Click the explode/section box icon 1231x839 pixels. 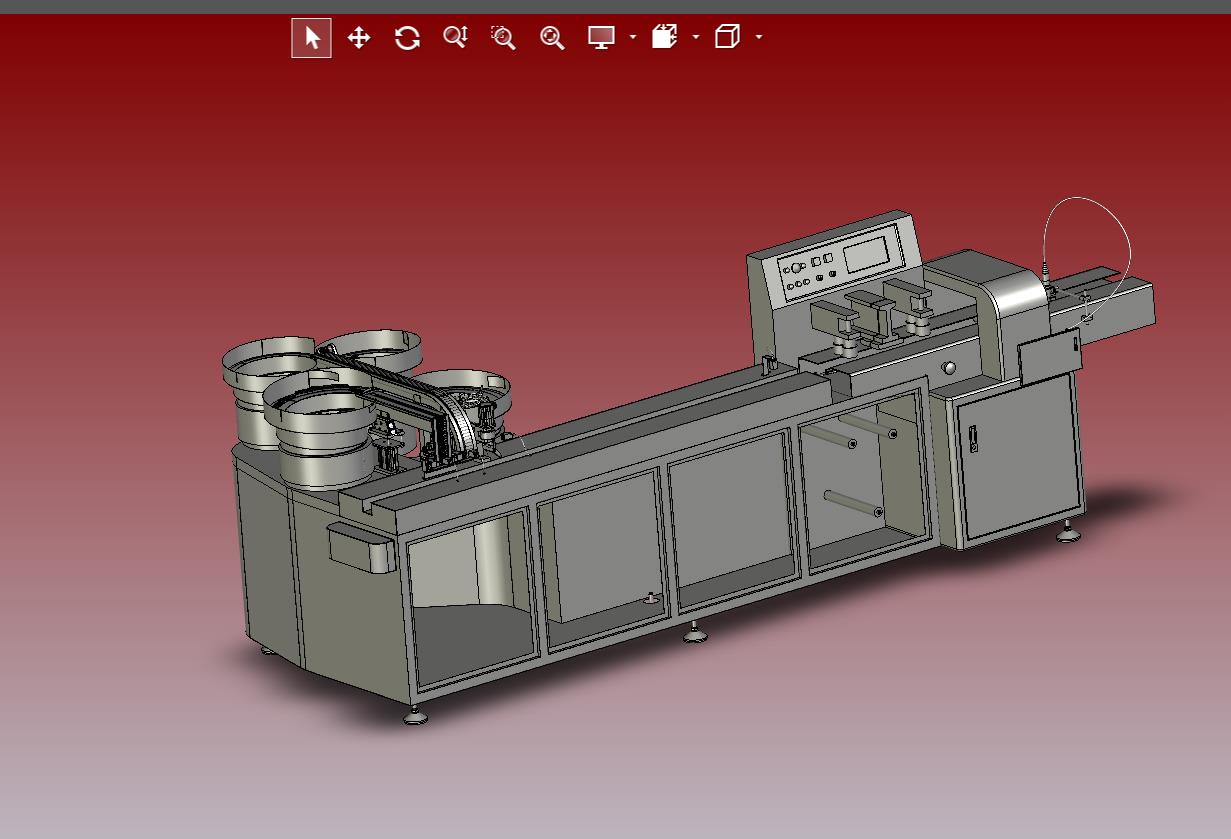tap(664, 38)
